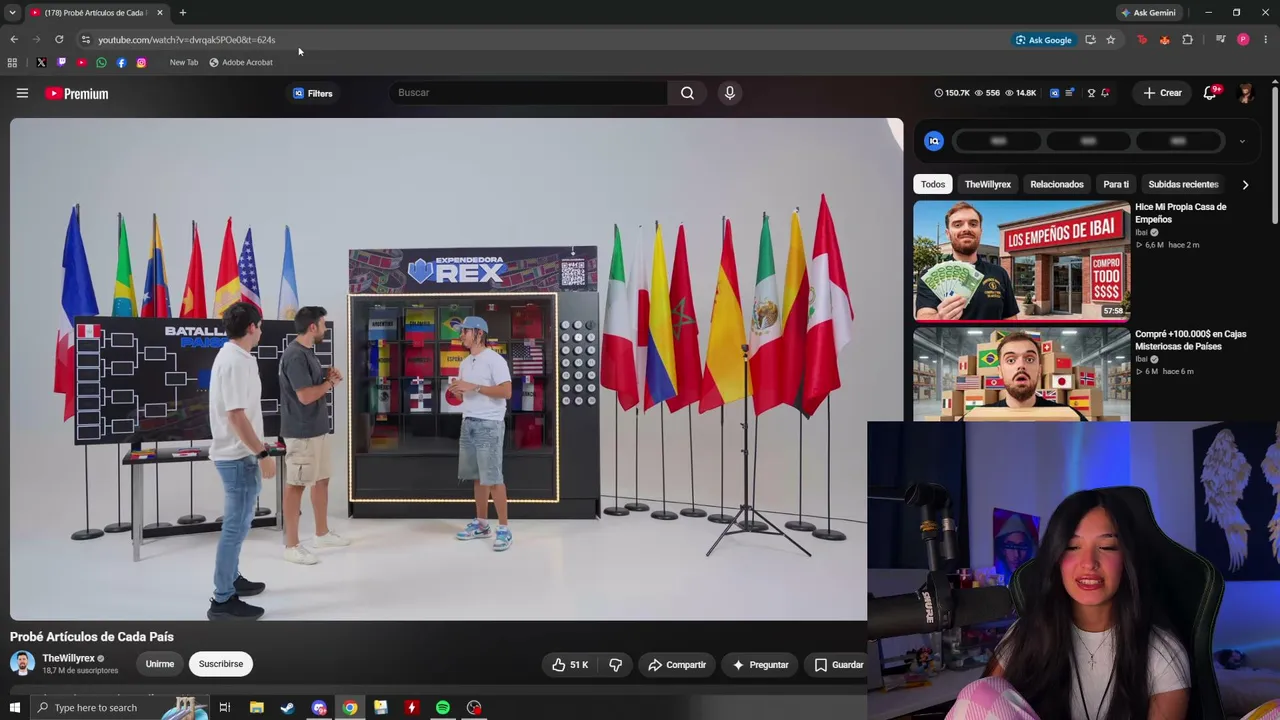1280x720 pixels.
Task: Open 'Hice Mi Propia Casa de Empeños' thumbnail
Action: click(x=1022, y=260)
